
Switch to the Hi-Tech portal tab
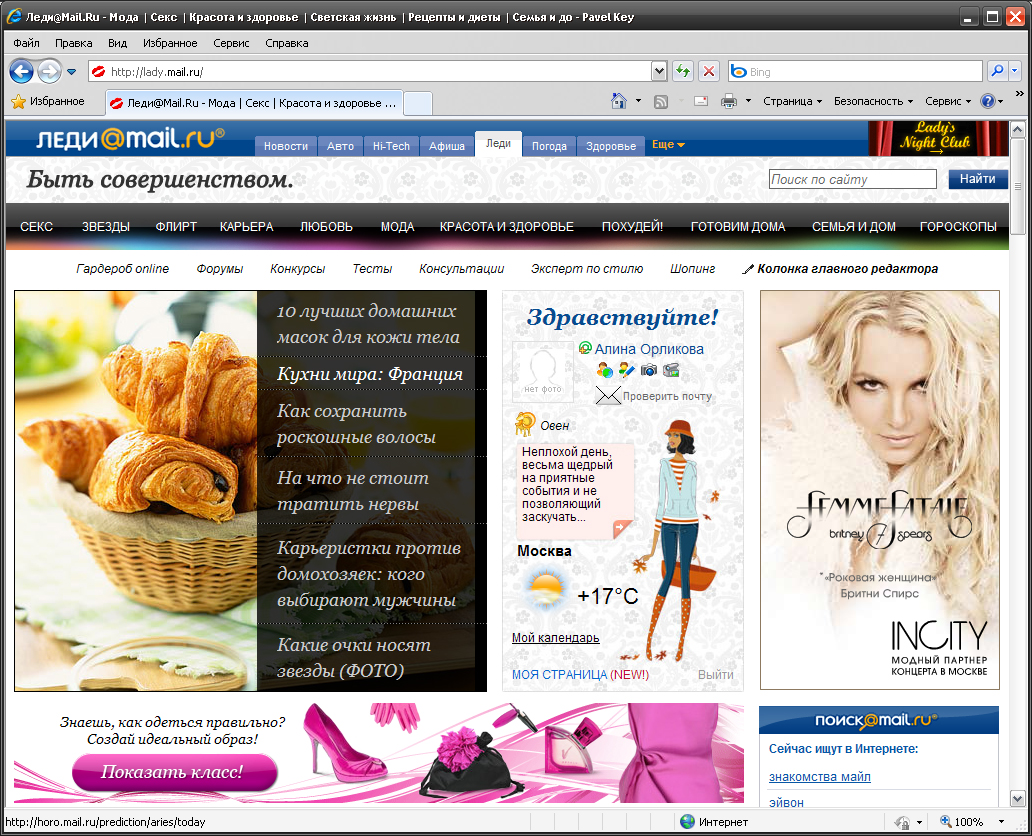coord(391,146)
